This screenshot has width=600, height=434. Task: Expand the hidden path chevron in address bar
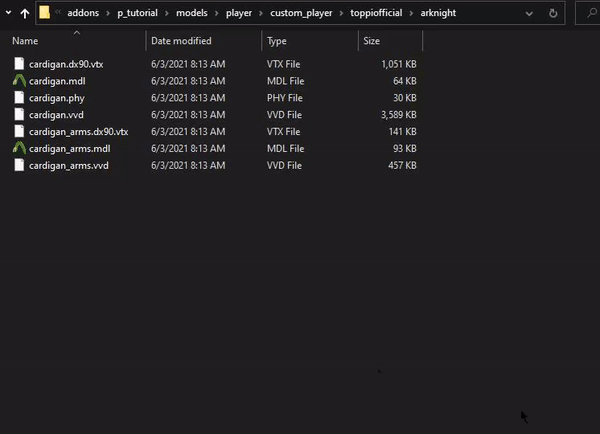click(x=60, y=14)
